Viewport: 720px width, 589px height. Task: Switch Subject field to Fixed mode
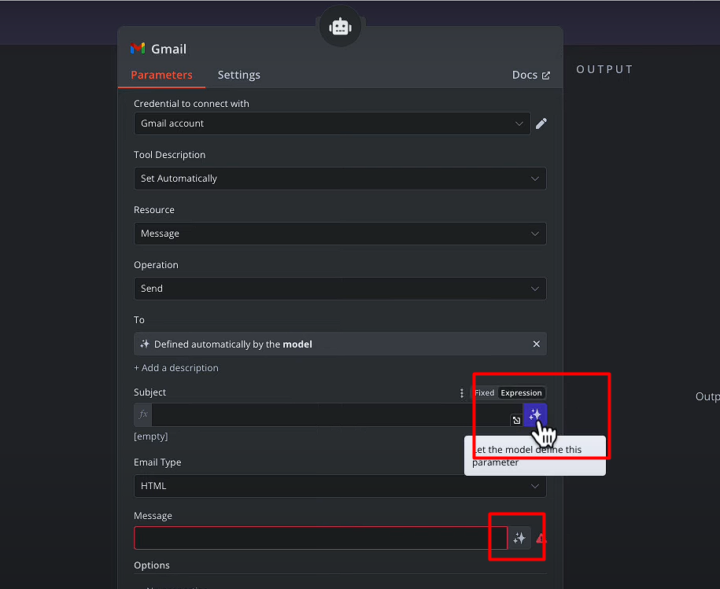point(484,393)
